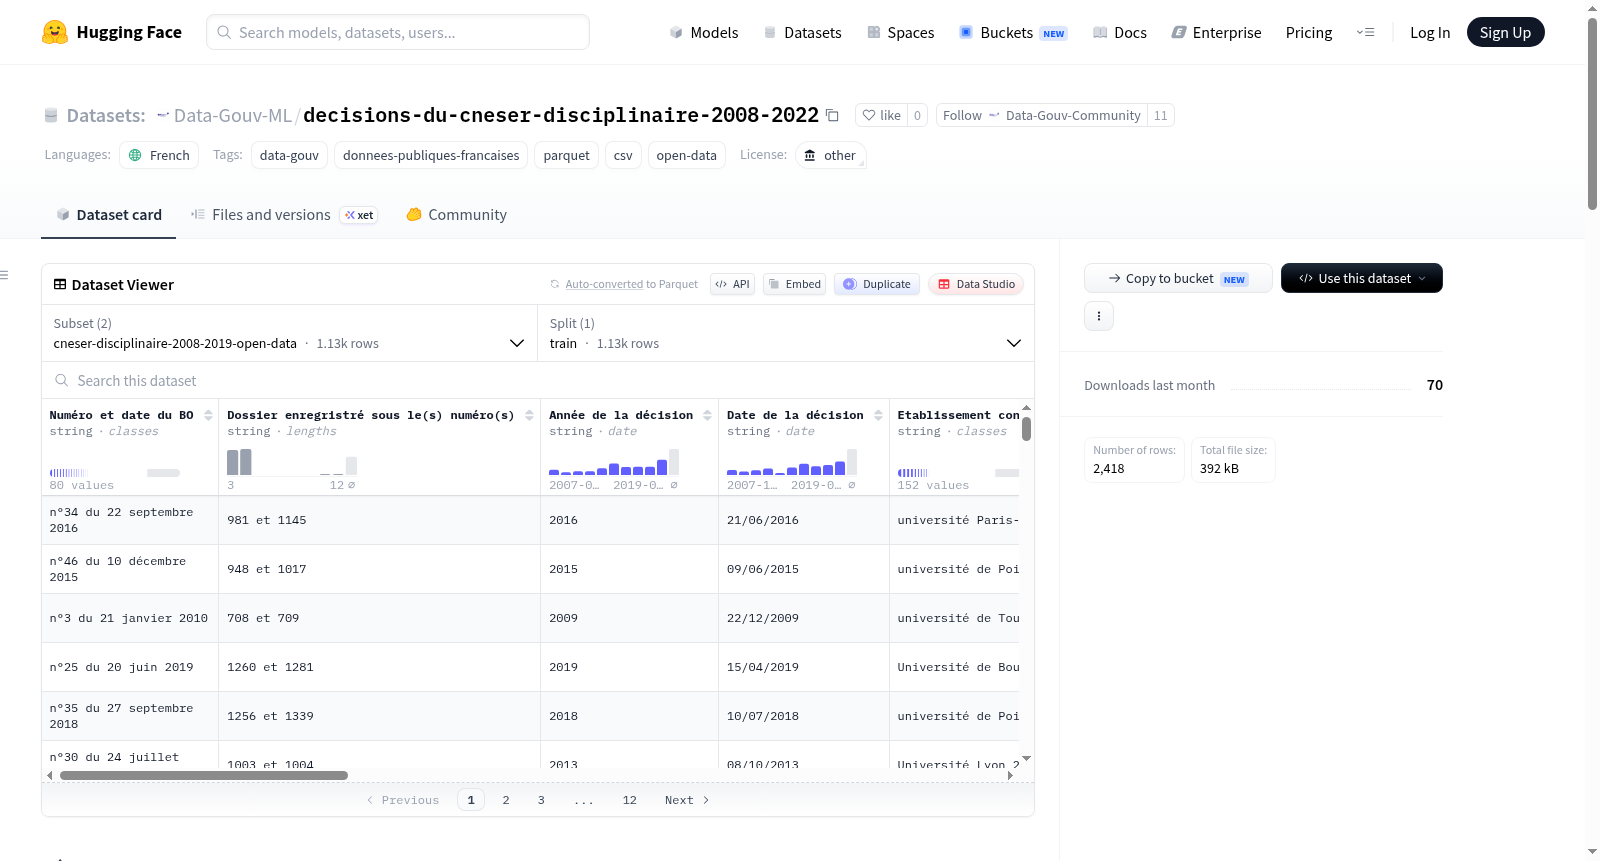The height and width of the screenshot is (861, 1600).
Task: Click the Hugging Face logo icon
Action: 55,32
